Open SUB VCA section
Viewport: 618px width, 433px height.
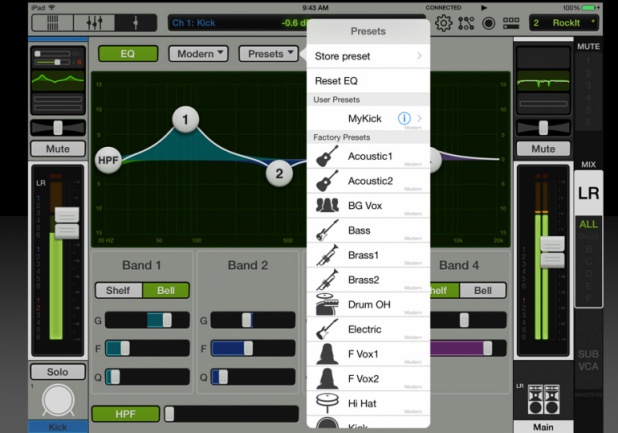[x=588, y=360]
